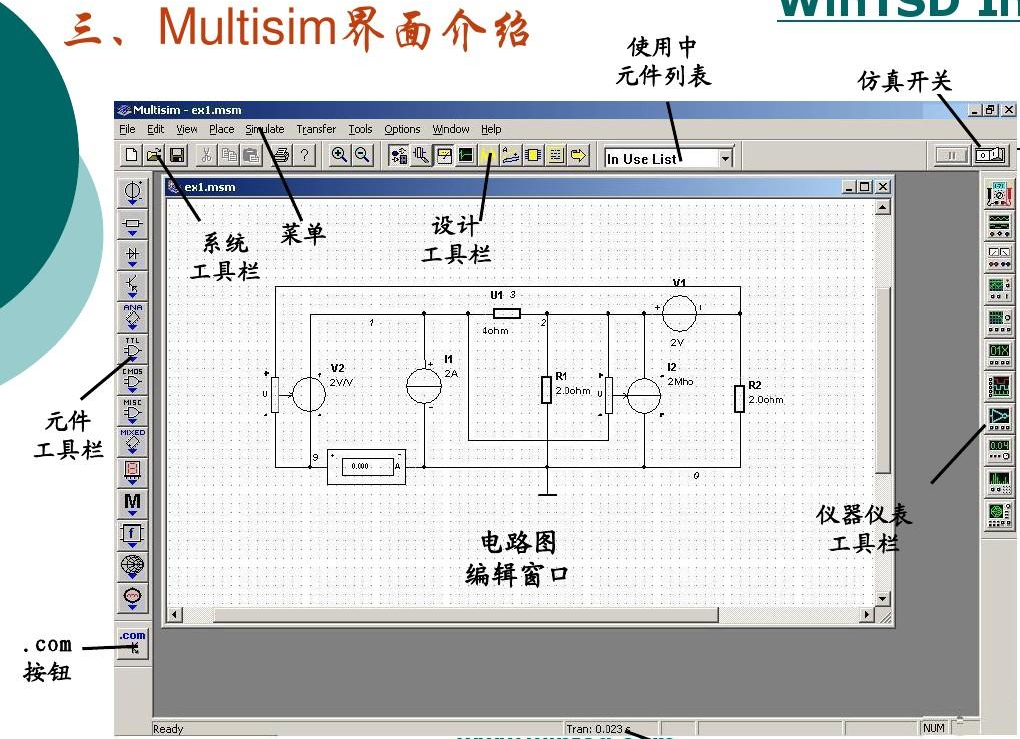The height and width of the screenshot is (739, 1020).
Task: Open the postprocessor design button
Action: click(x=511, y=155)
